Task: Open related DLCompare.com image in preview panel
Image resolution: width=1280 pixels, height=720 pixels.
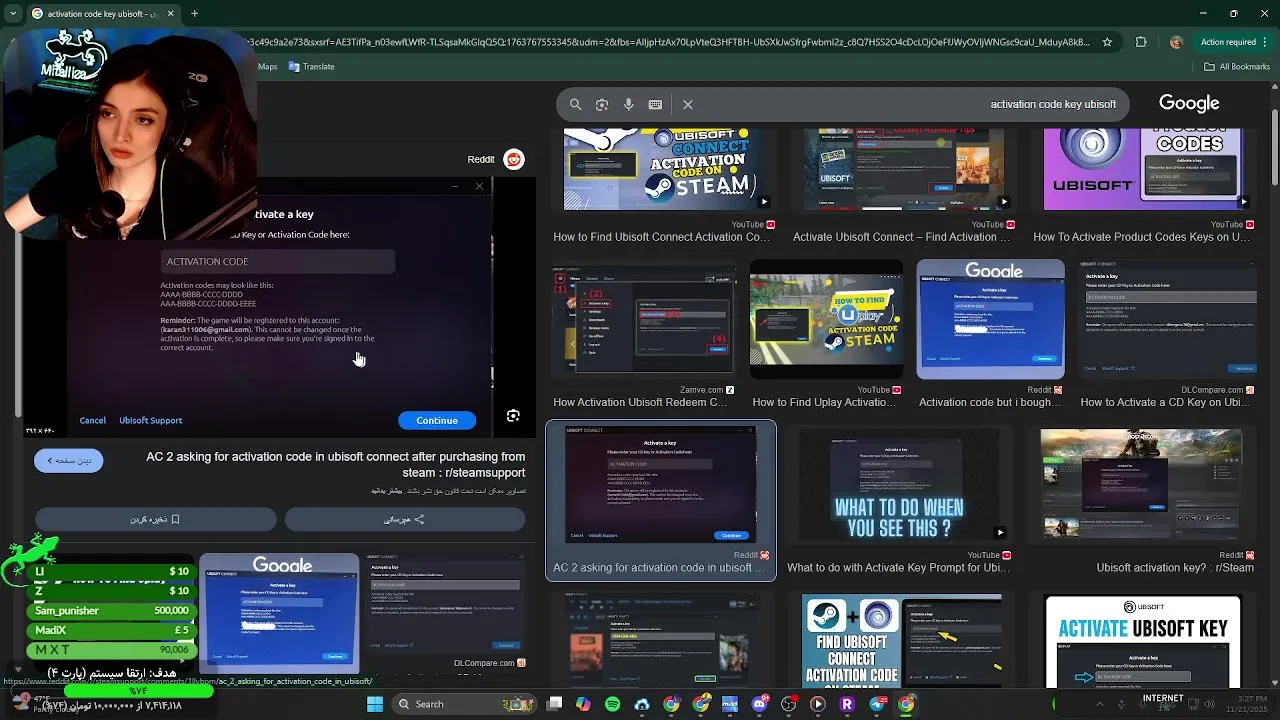Action: point(445,603)
